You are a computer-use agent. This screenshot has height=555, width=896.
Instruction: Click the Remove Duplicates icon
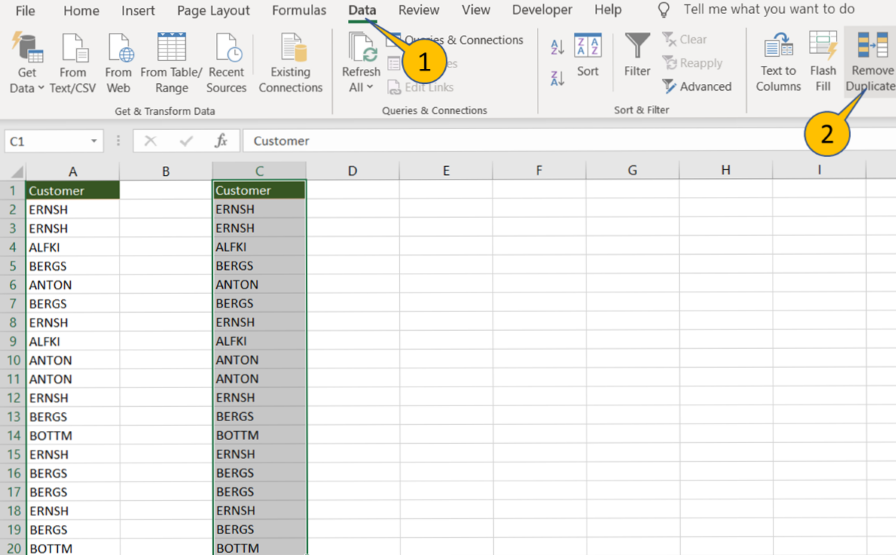pos(871,62)
